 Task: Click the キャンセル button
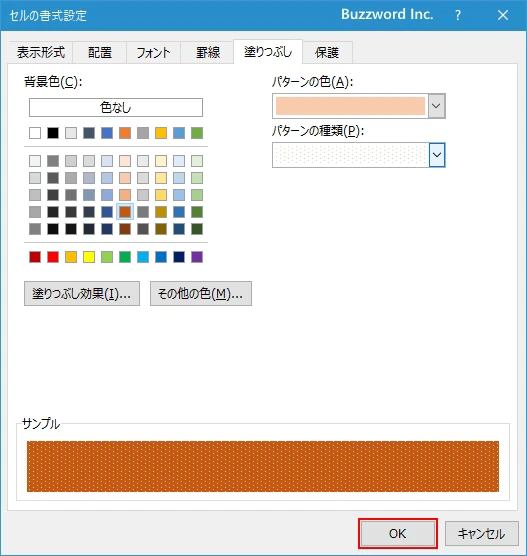coord(481,533)
